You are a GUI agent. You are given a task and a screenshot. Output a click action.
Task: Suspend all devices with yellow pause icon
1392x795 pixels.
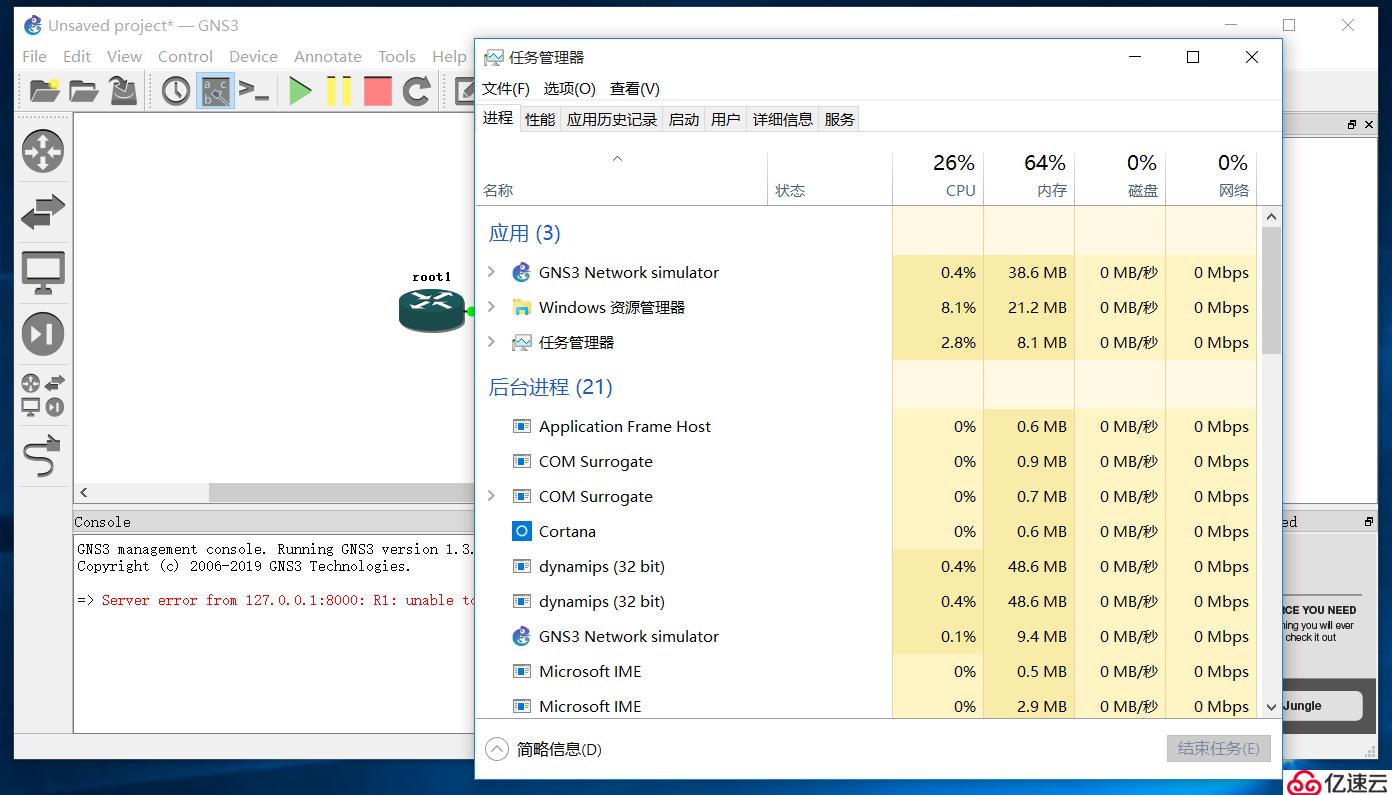[339, 91]
